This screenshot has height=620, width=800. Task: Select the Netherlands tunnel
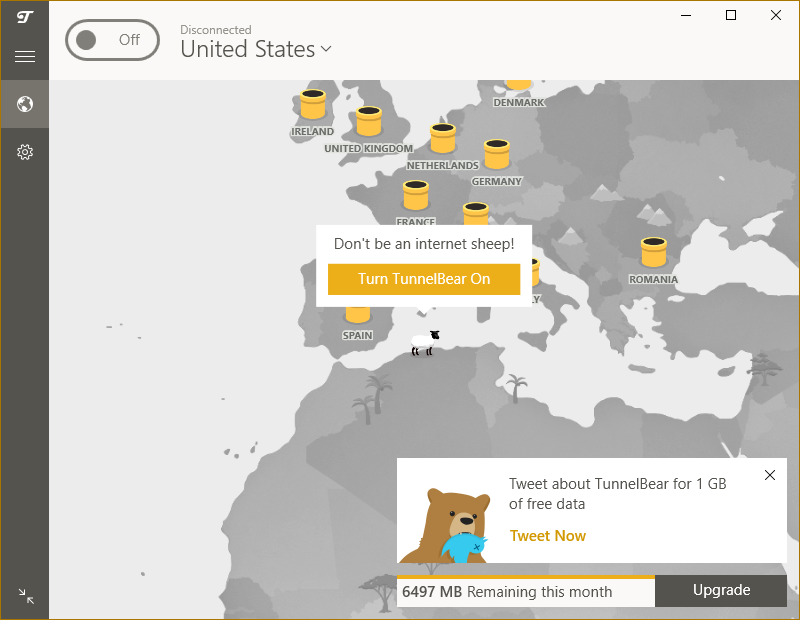[442, 138]
